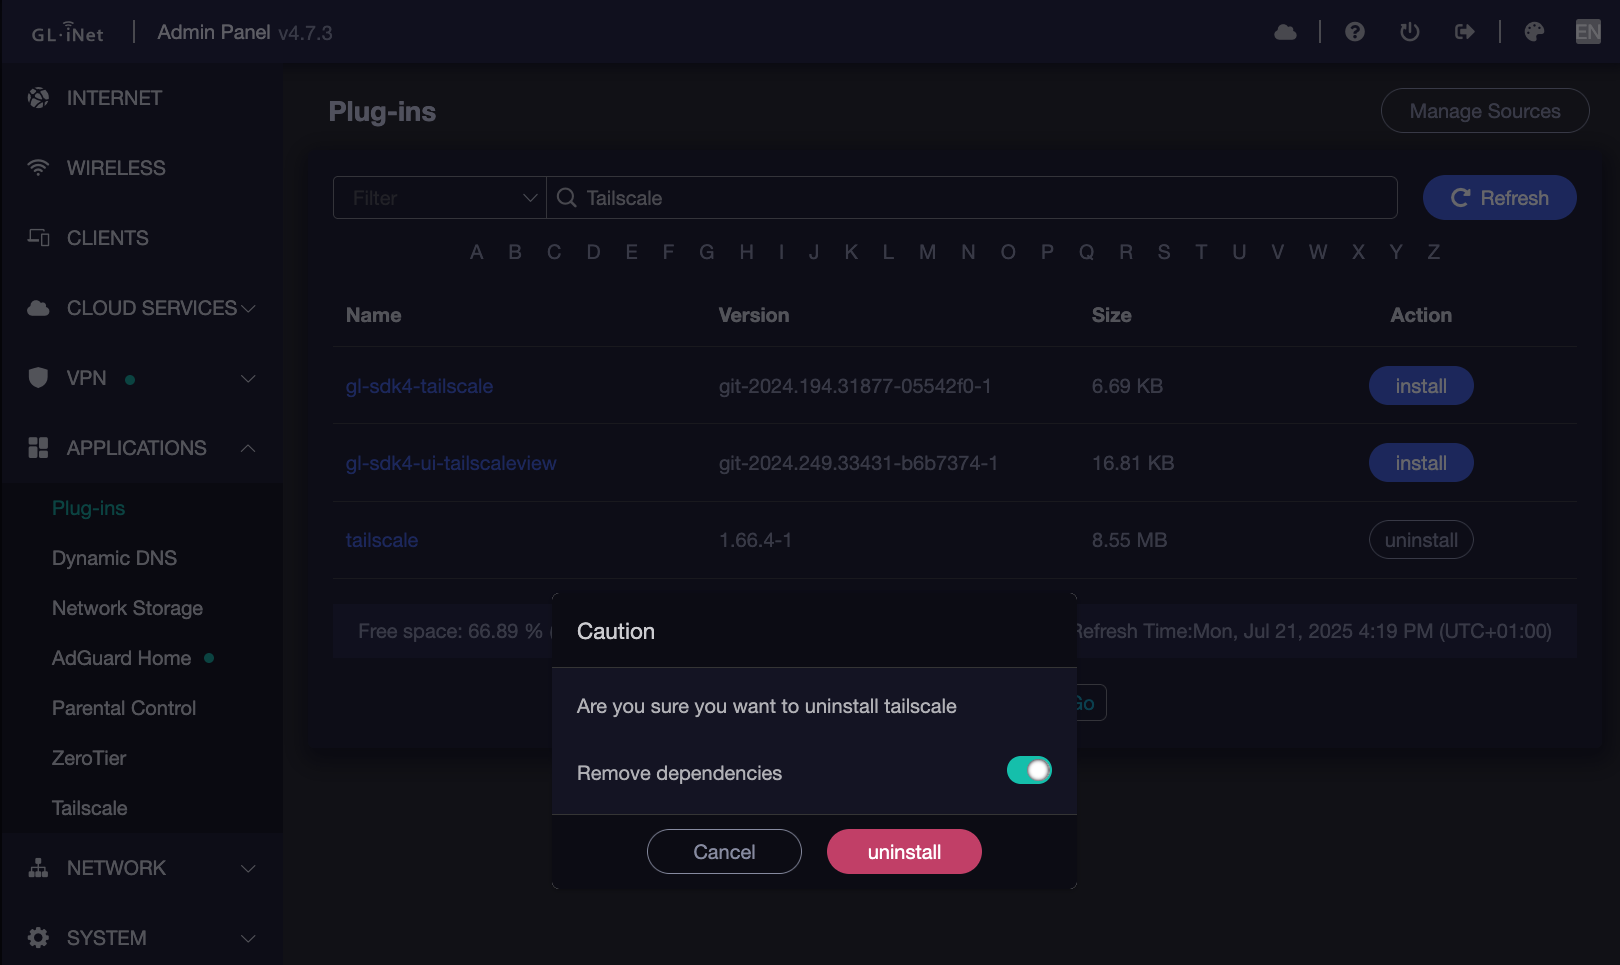Switch language via EN icon

[1588, 32]
